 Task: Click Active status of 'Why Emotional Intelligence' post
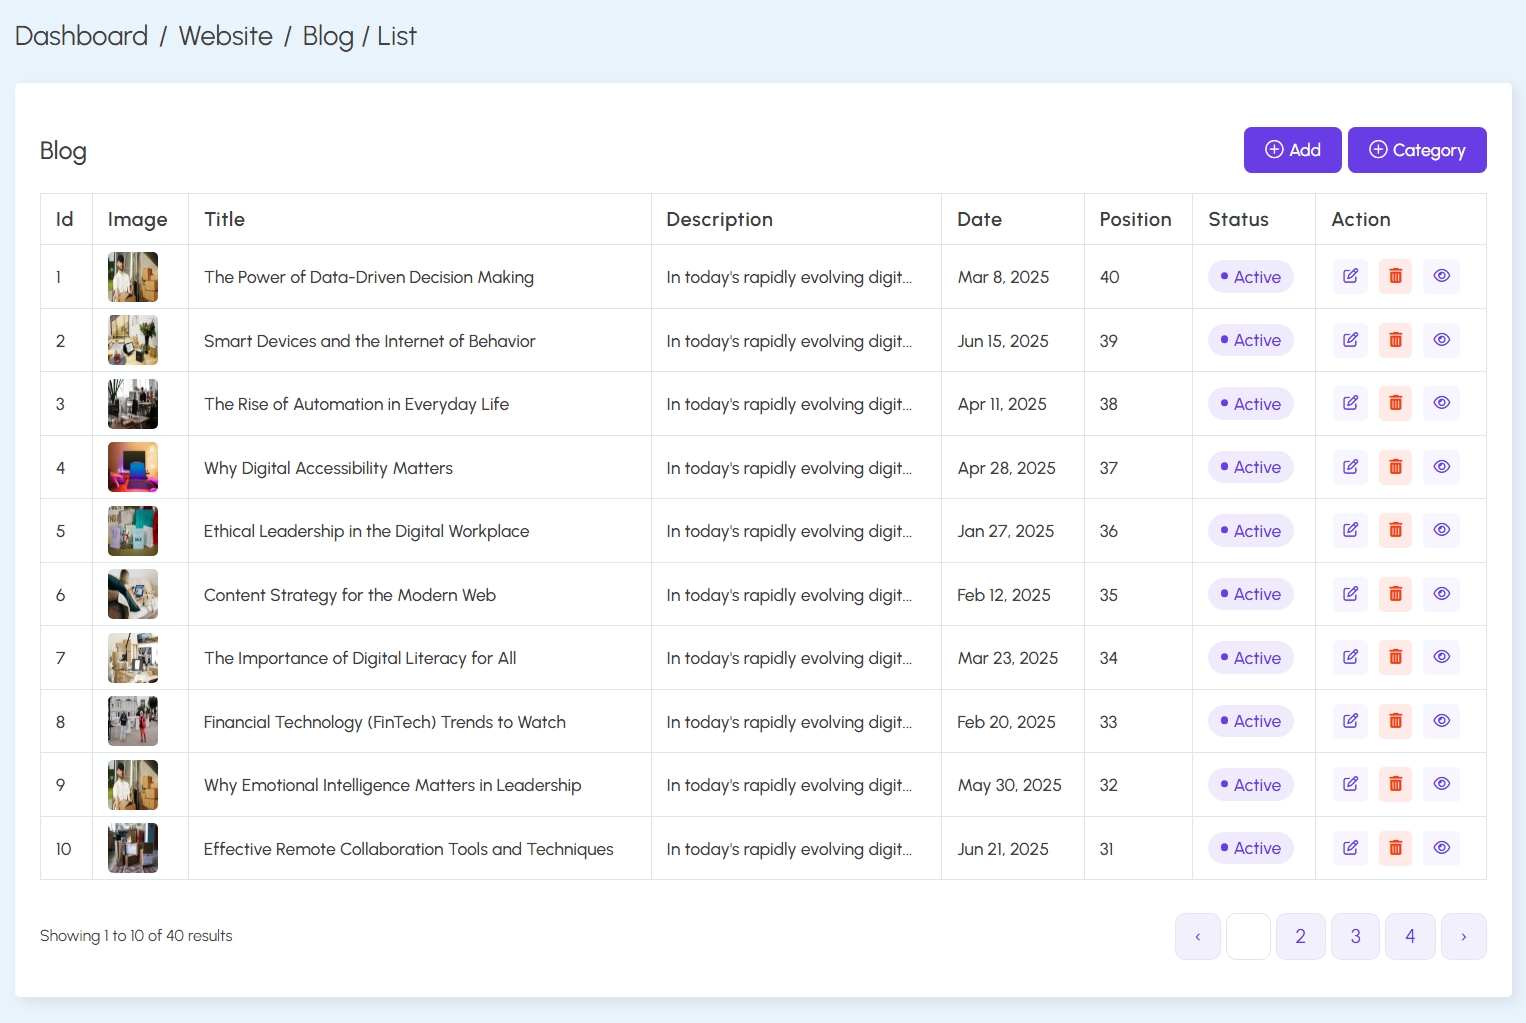(x=1251, y=785)
